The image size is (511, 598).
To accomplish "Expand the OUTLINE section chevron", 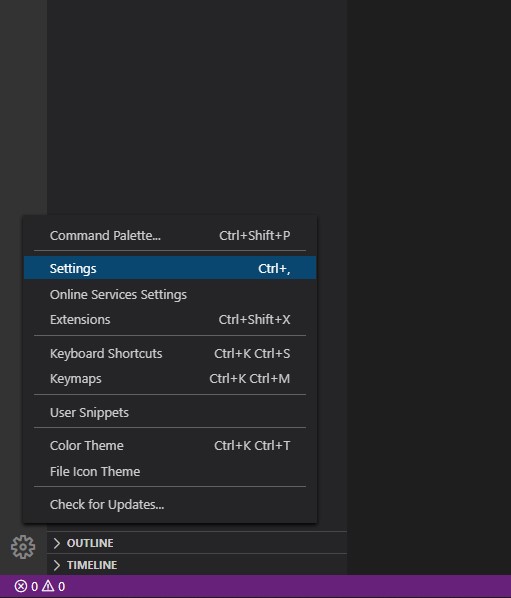I will click(57, 543).
